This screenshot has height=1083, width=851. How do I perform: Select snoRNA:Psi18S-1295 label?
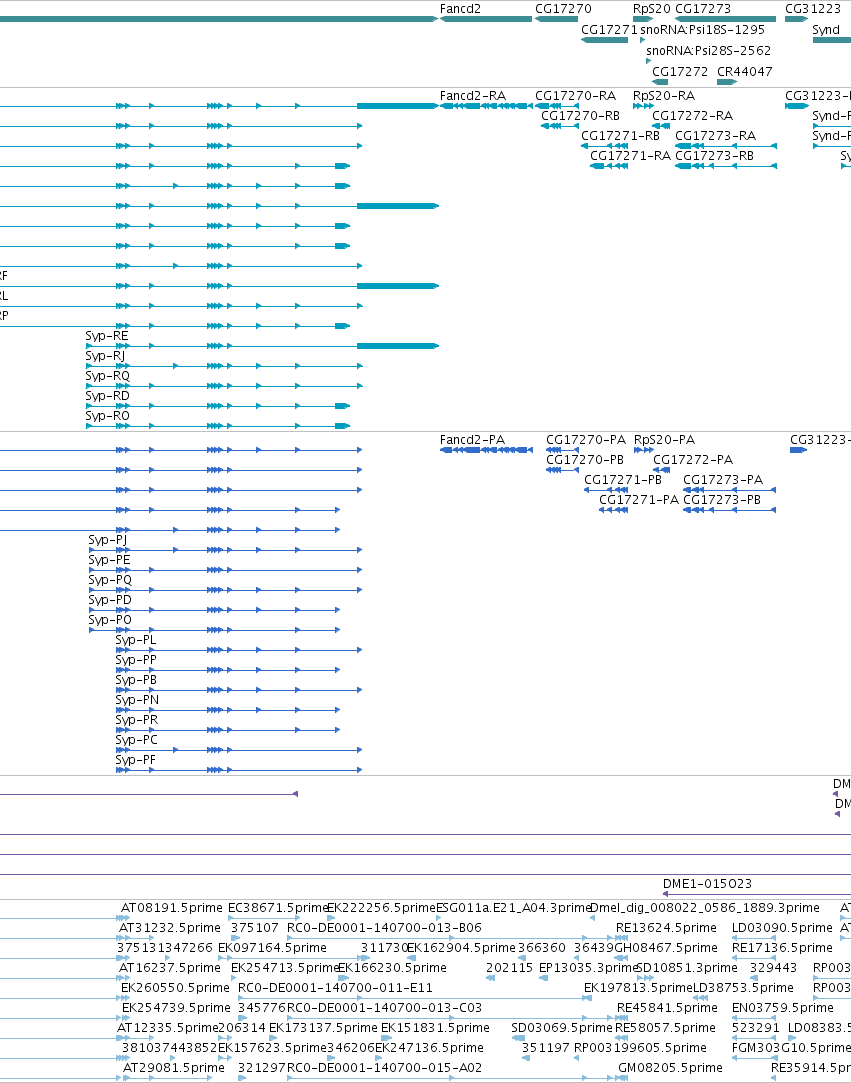coord(702,30)
